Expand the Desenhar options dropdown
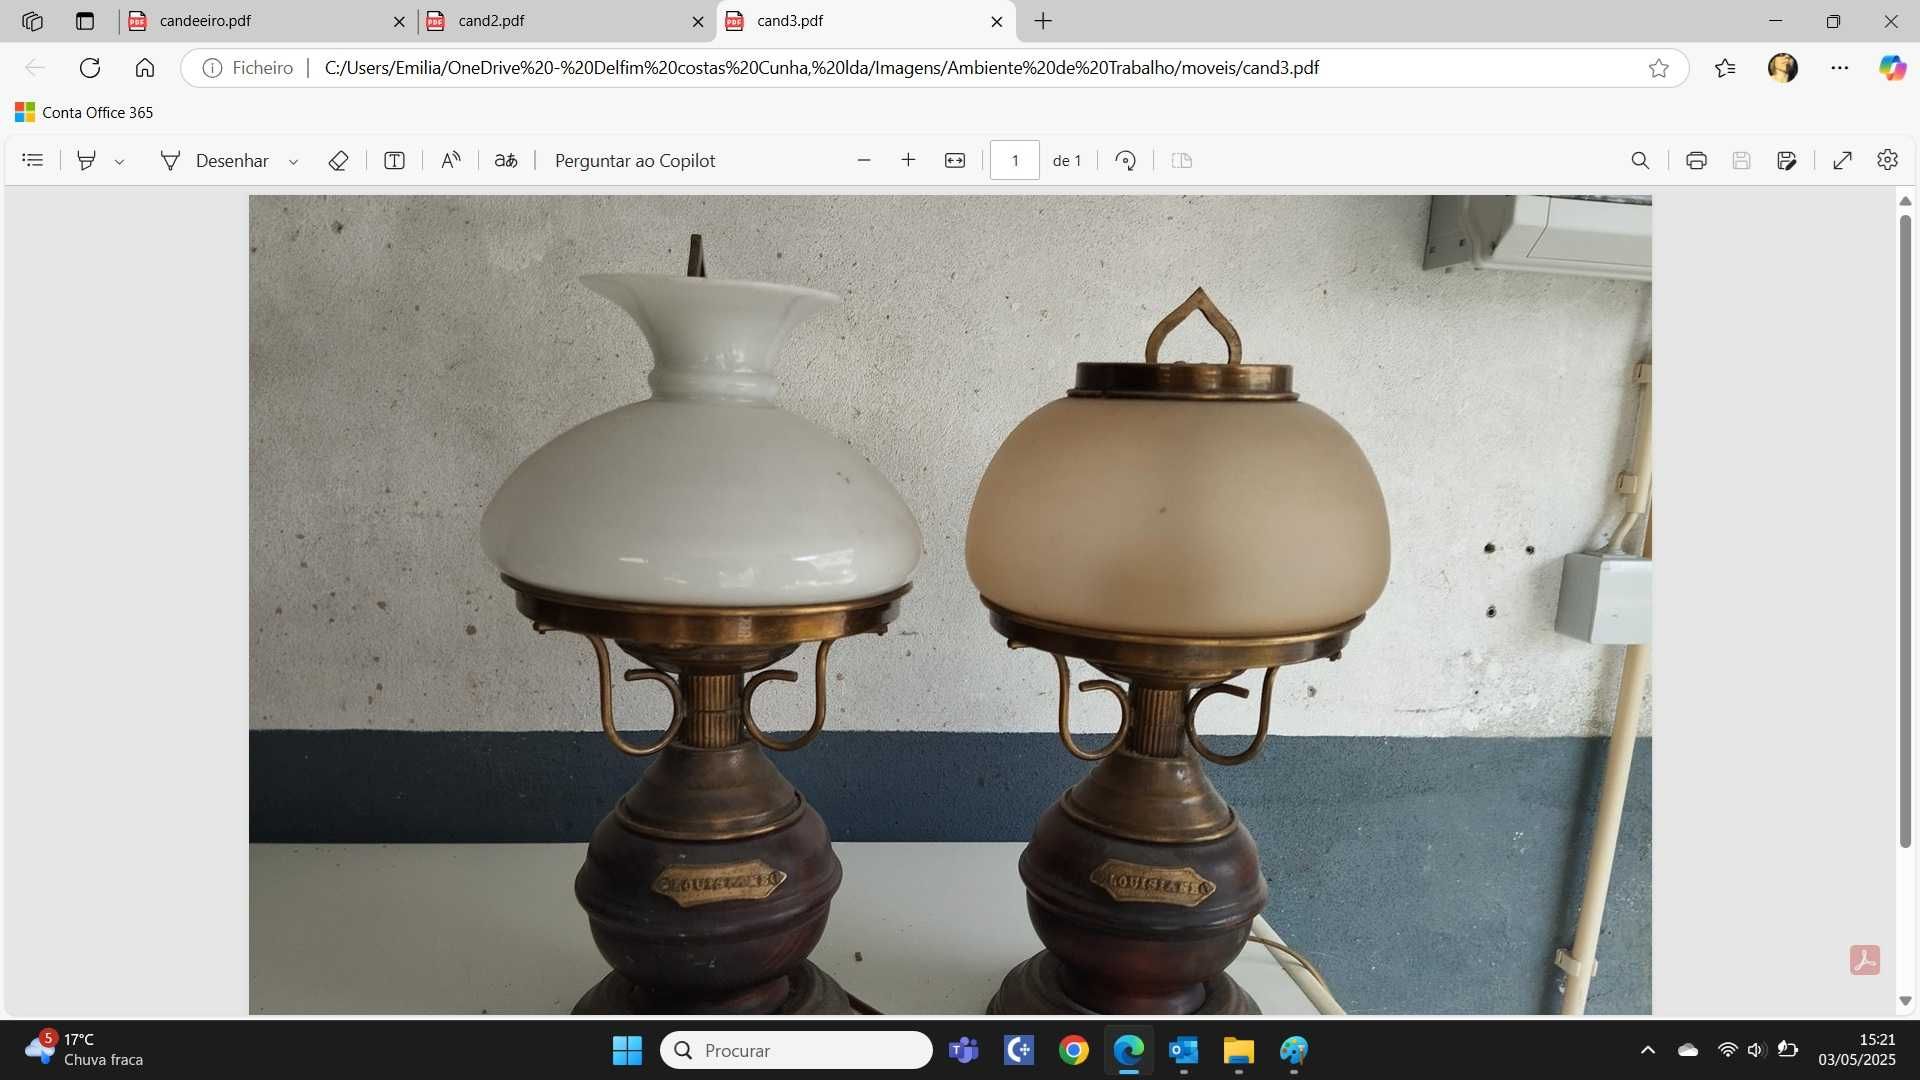This screenshot has height=1080, width=1920. click(x=293, y=161)
